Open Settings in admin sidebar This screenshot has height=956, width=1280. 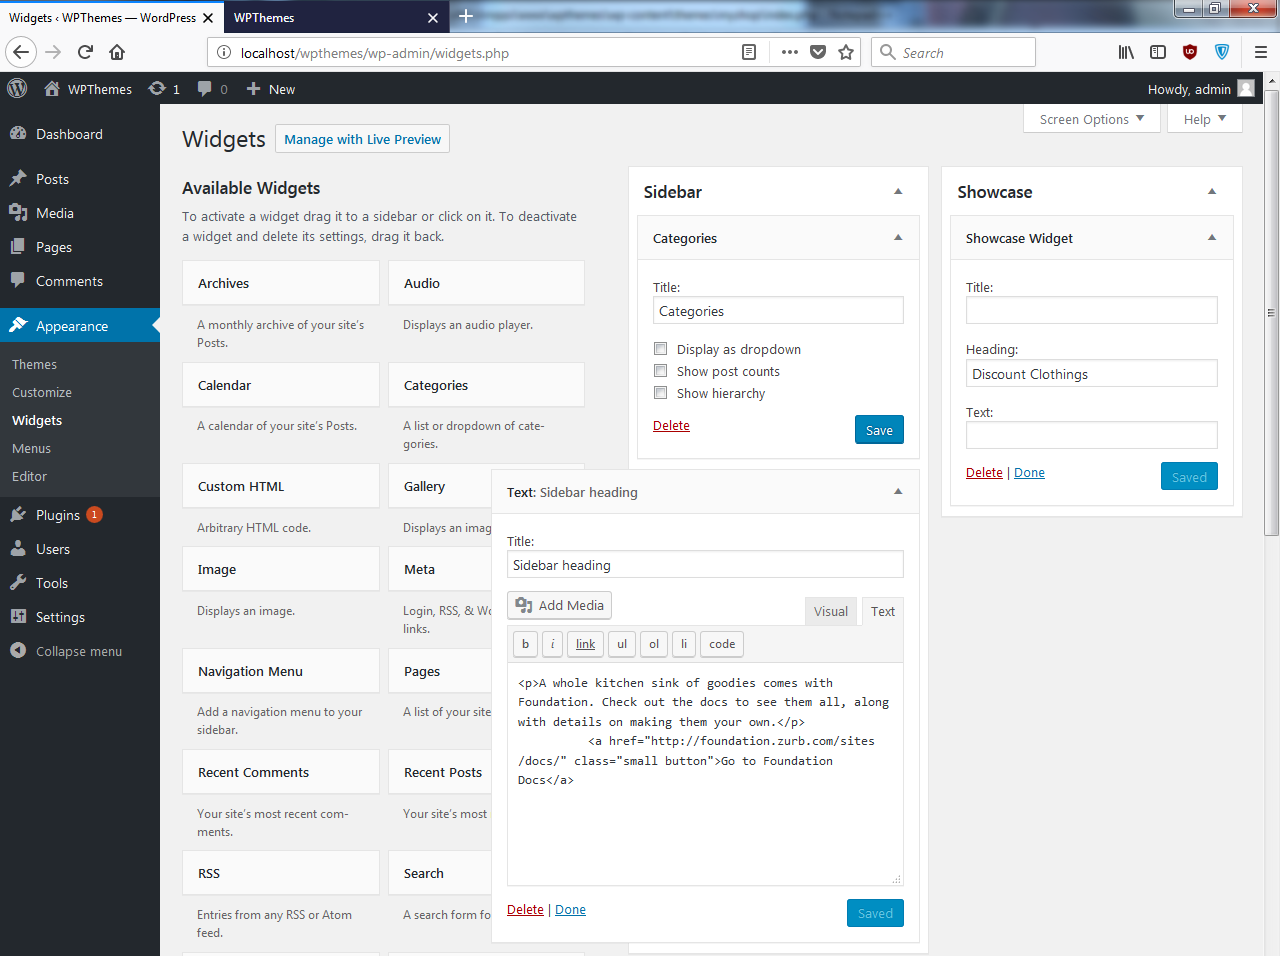click(x=80, y=617)
